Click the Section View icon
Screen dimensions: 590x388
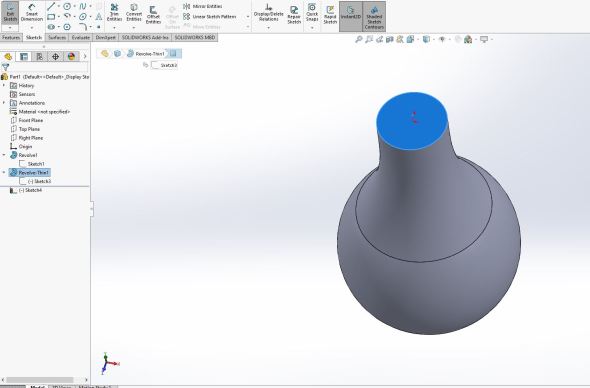click(389, 39)
